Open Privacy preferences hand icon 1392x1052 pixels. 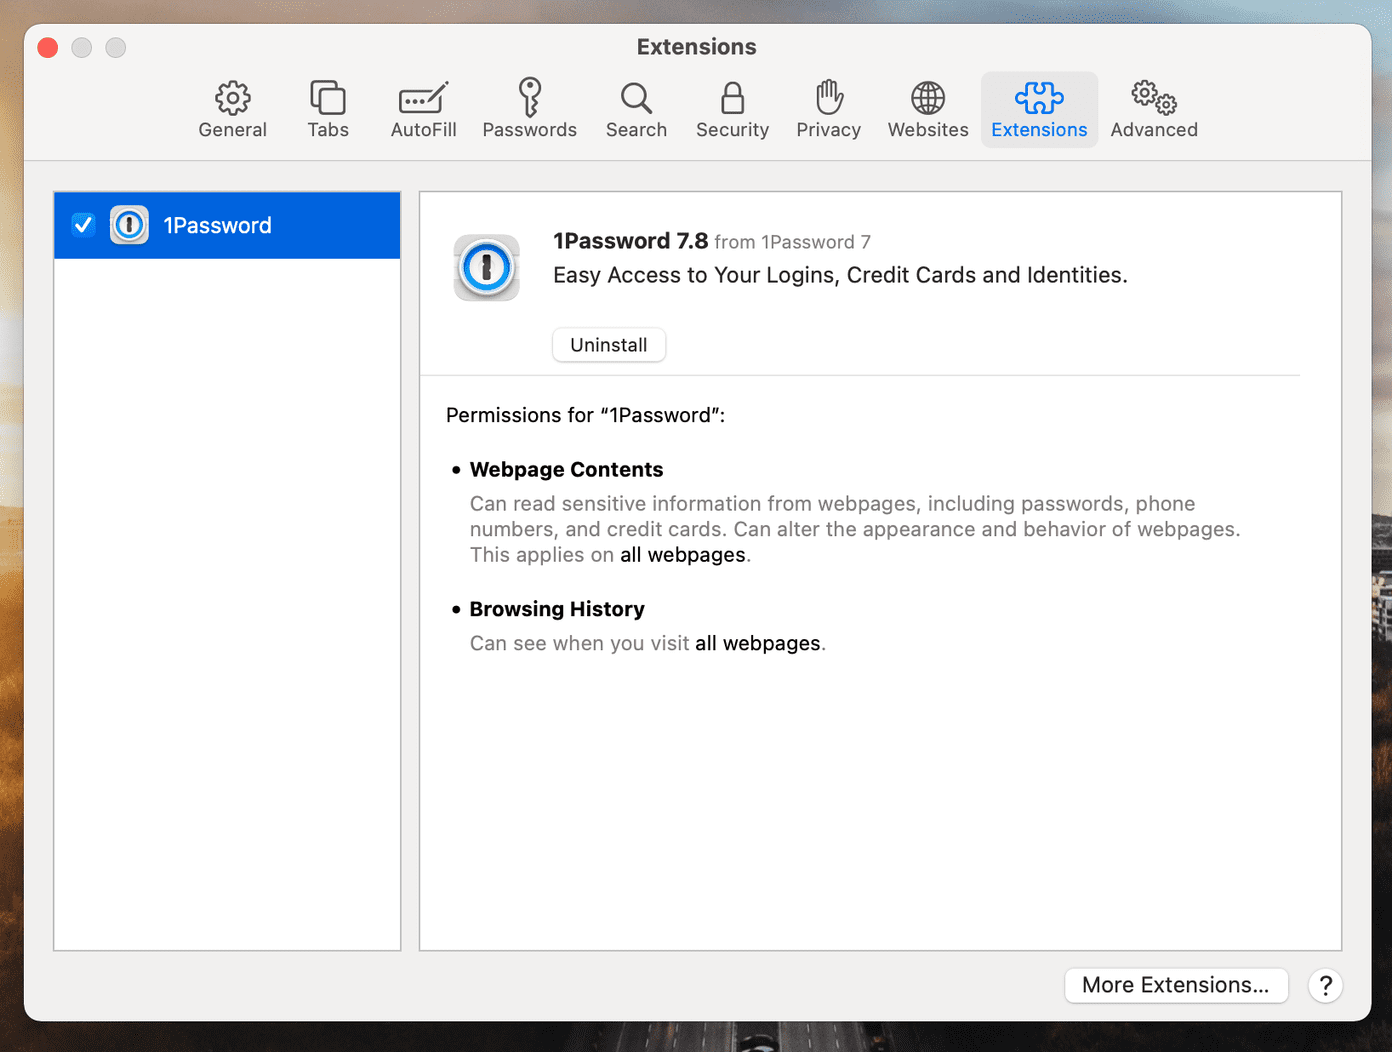click(828, 98)
